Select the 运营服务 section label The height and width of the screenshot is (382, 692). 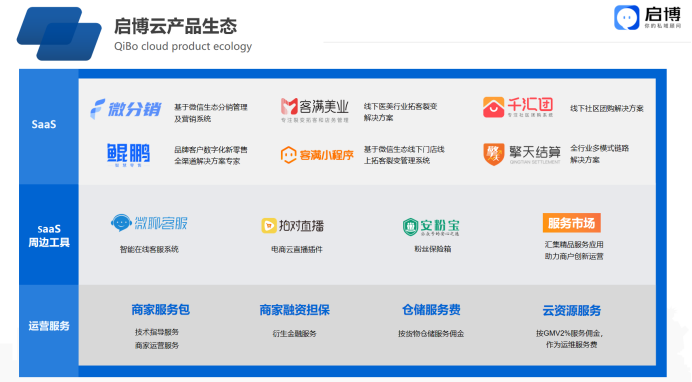(x=49, y=326)
